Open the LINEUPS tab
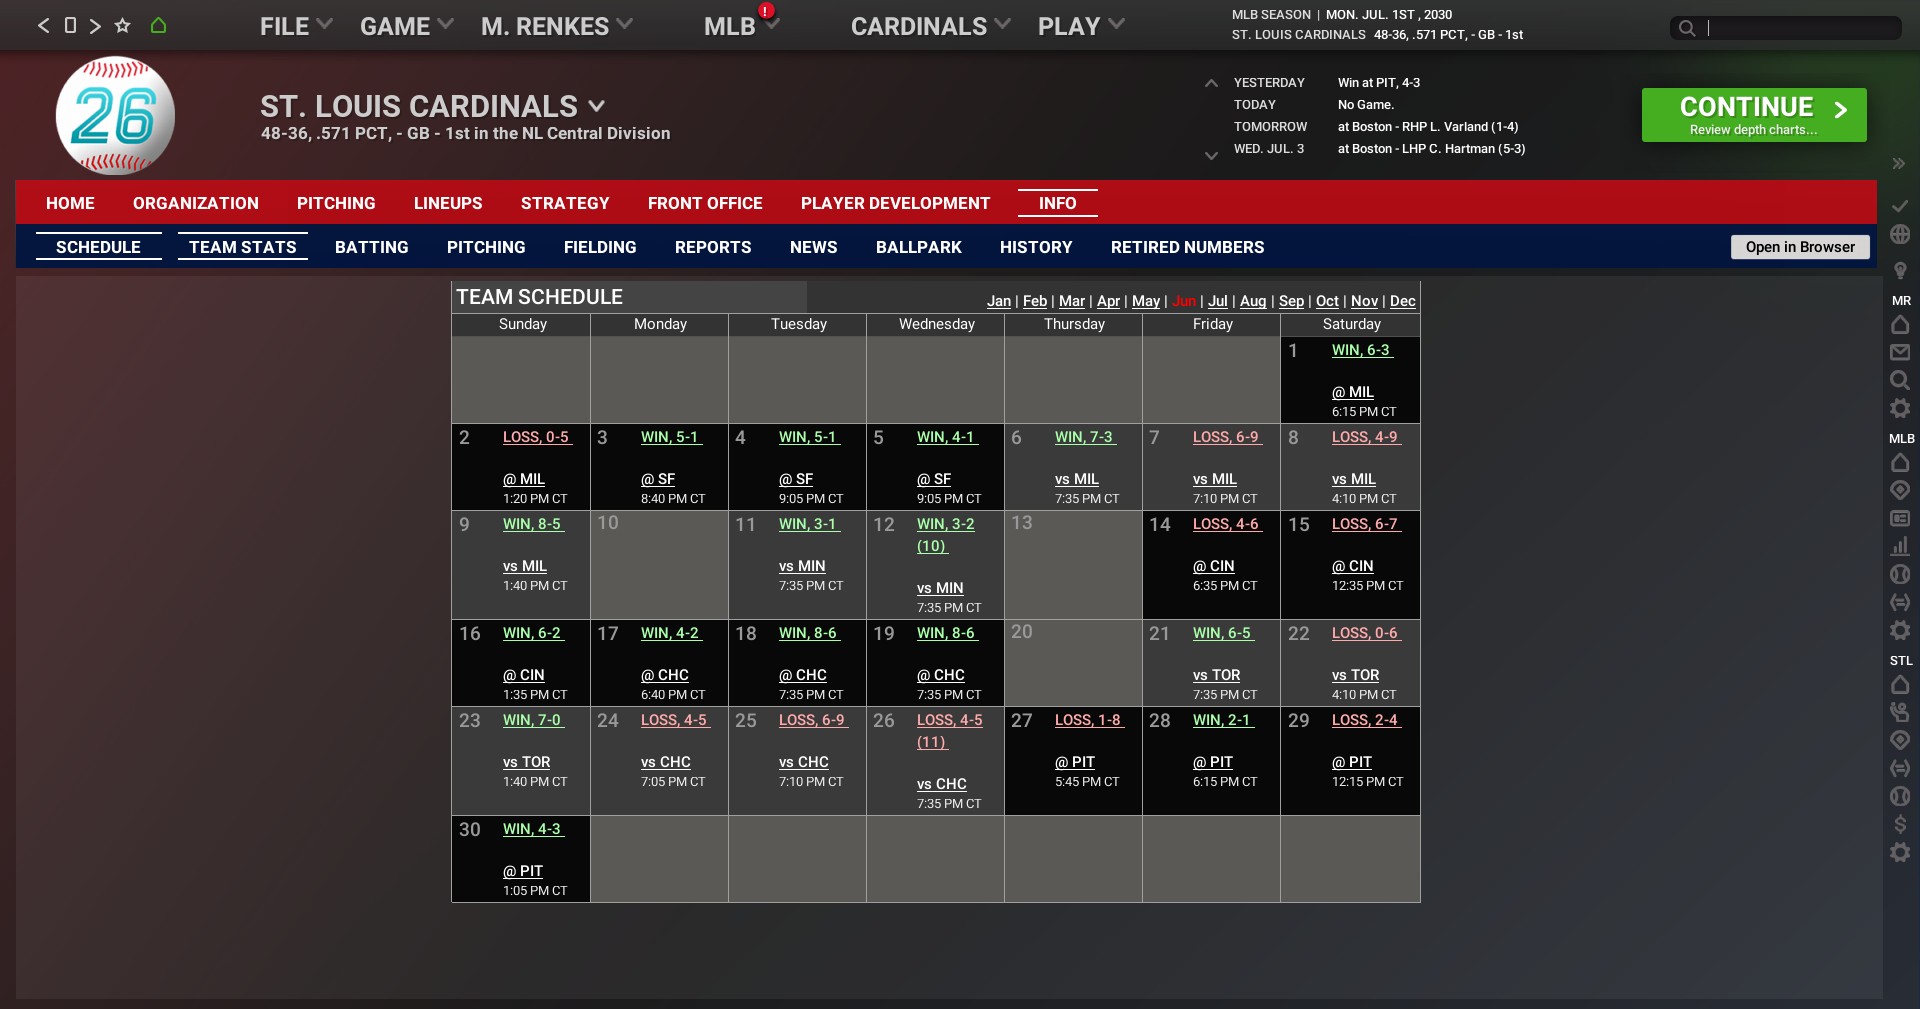 (x=448, y=203)
